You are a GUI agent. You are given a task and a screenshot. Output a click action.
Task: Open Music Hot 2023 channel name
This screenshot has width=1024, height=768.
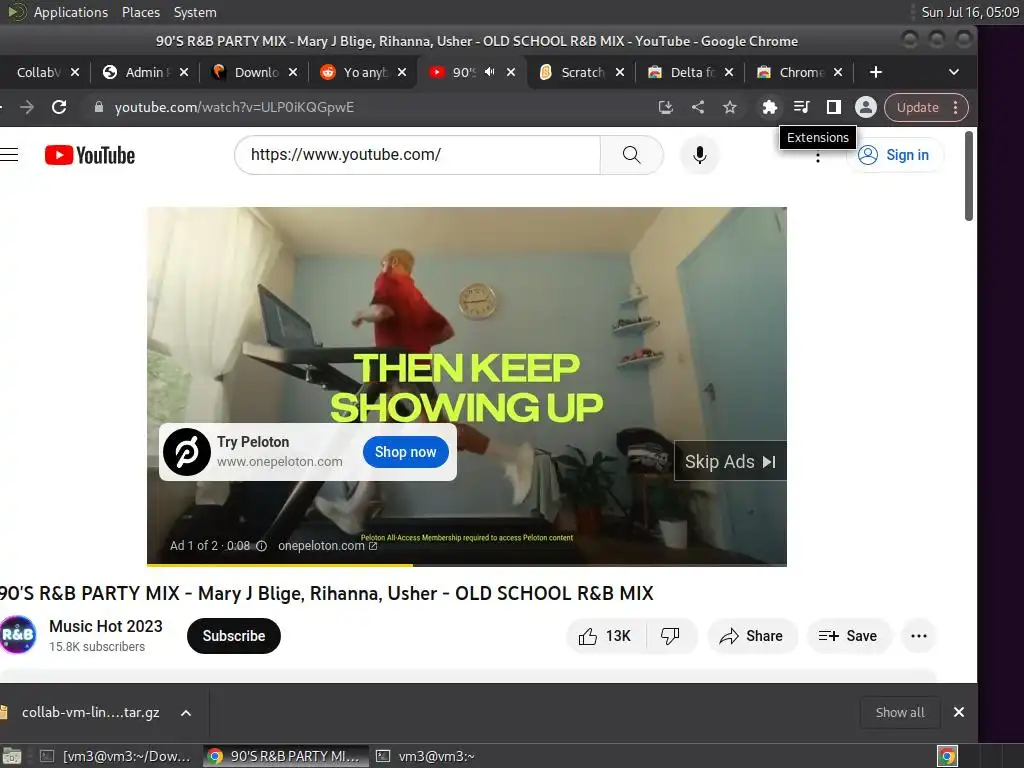coord(106,626)
